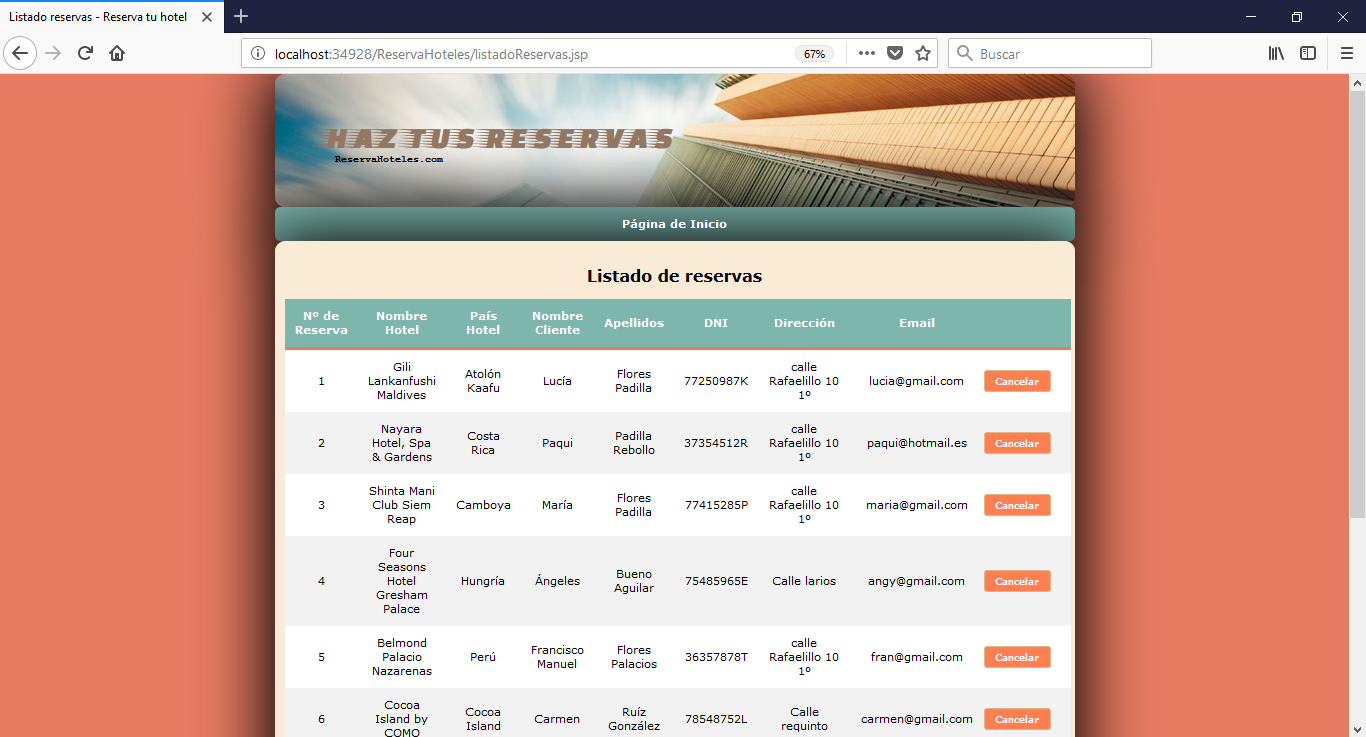Click DNI 37354512R
The image size is (1366, 737).
tap(716, 443)
